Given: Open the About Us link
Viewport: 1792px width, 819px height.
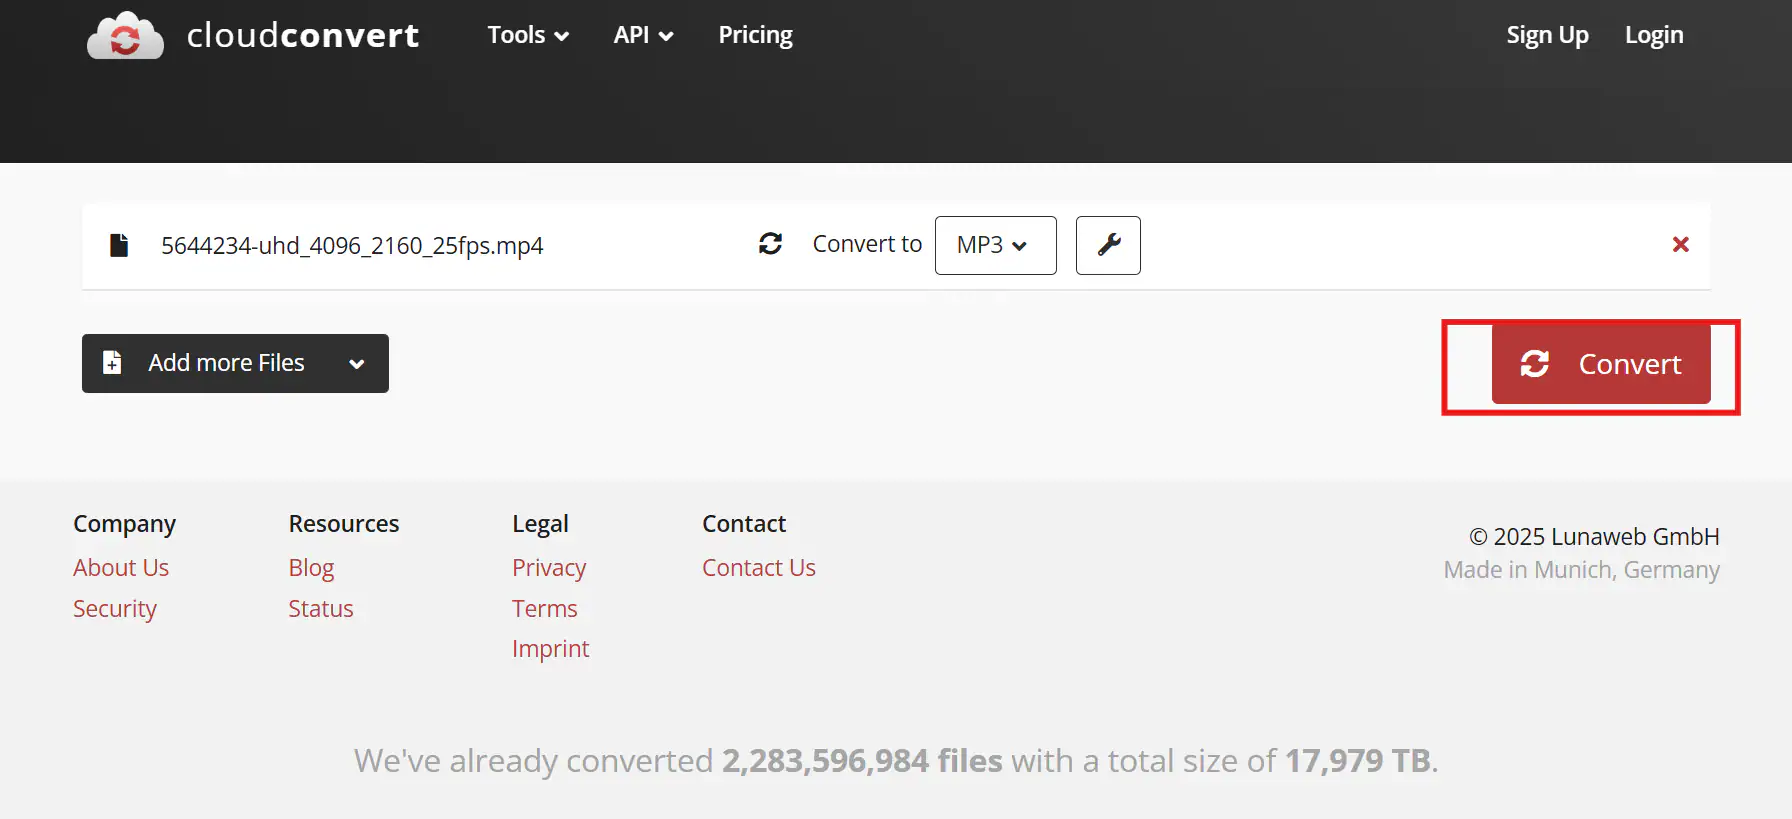Looking at the screenshot, I should pos(121,567).
